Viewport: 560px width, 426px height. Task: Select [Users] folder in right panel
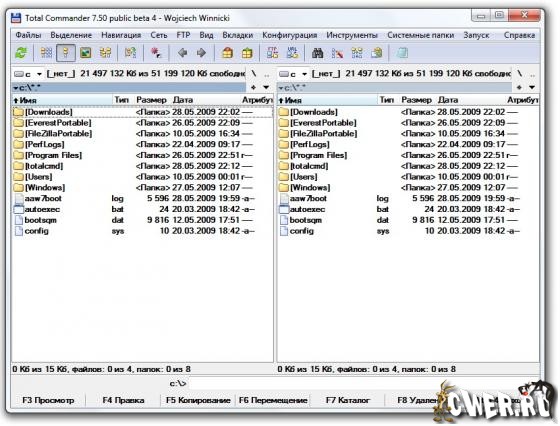tap(408, 177)
